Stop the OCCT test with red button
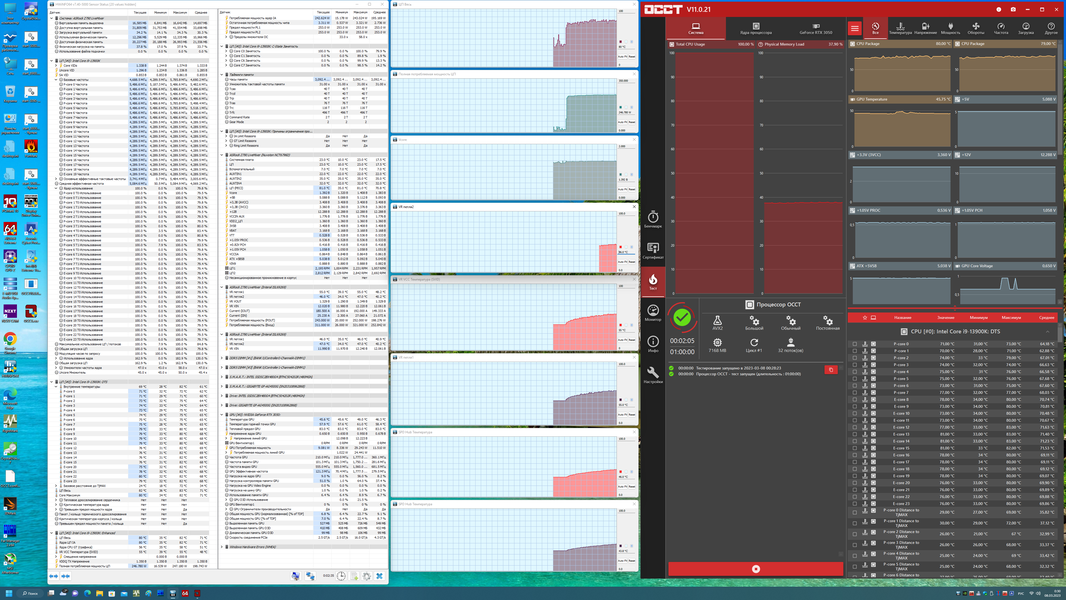The width and height of the screenshot is (1066, 600). (x=755, y=569)
